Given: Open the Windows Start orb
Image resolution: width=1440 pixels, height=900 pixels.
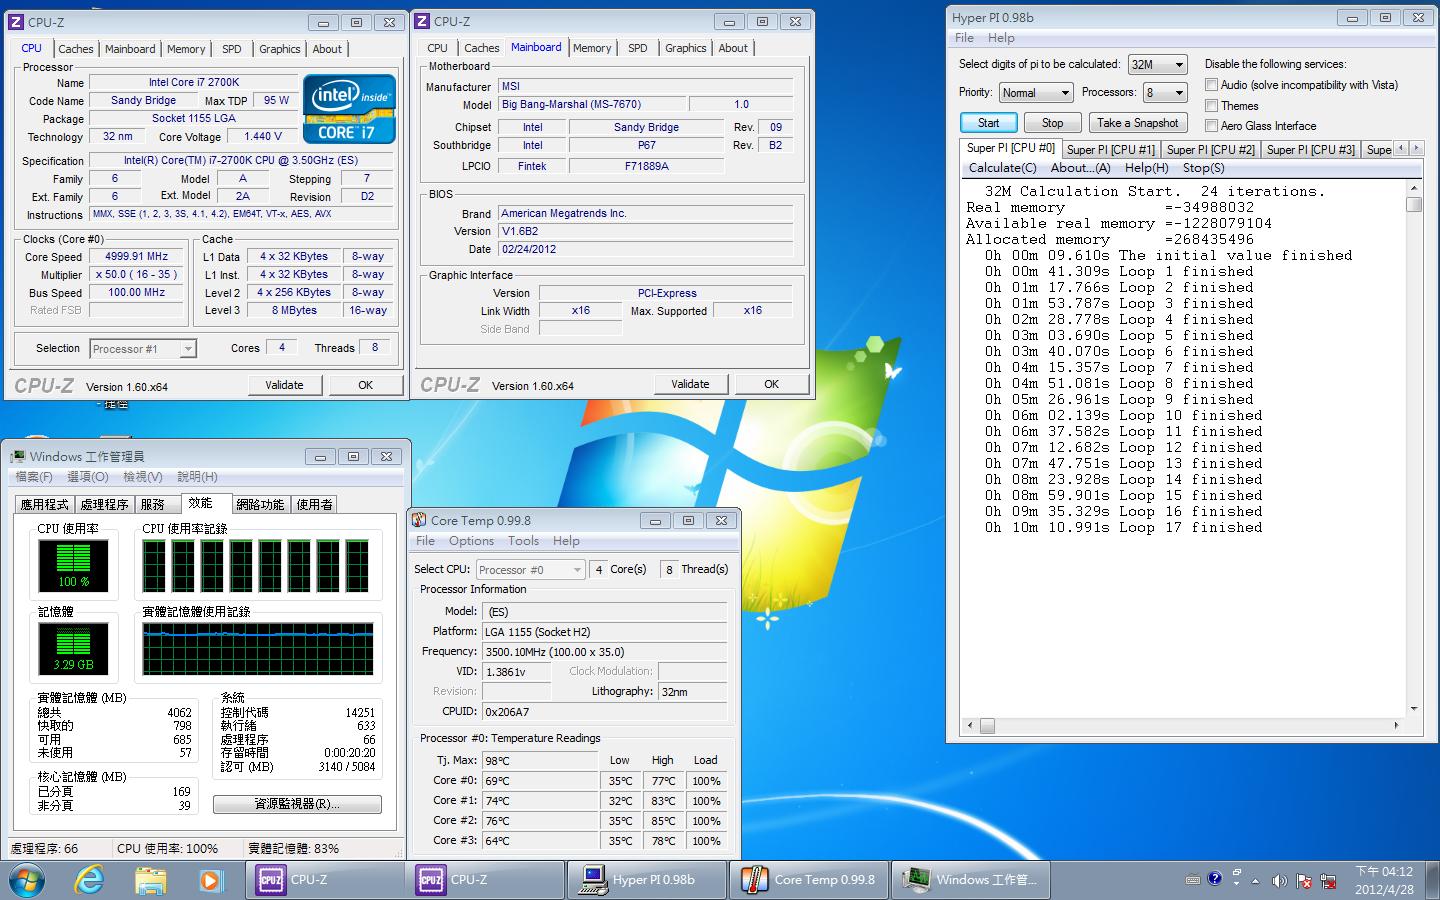Looking at the screenshot, I should [27, 880].
